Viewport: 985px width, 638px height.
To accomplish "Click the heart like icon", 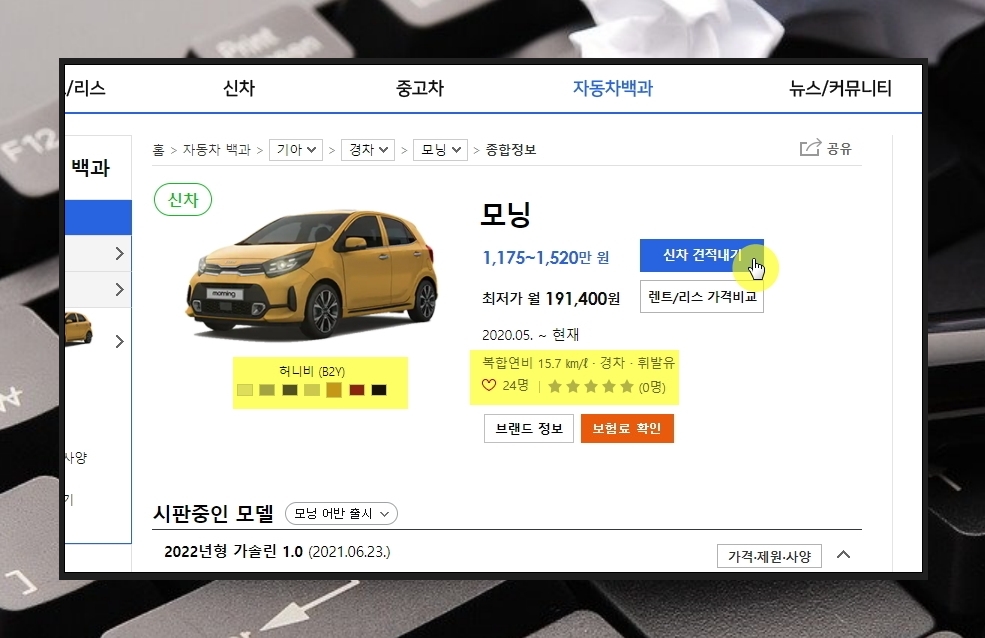I will [x=489, y=385].
